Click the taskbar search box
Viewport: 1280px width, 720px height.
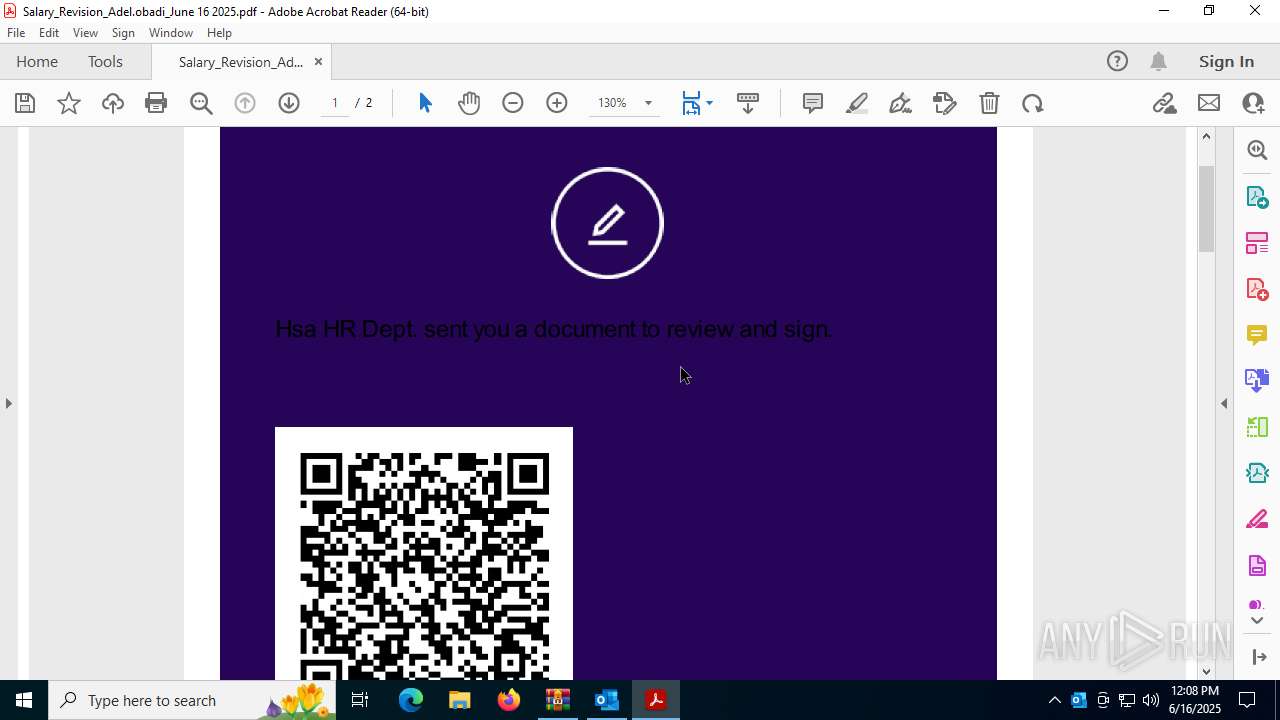click(x=192, y=700)
